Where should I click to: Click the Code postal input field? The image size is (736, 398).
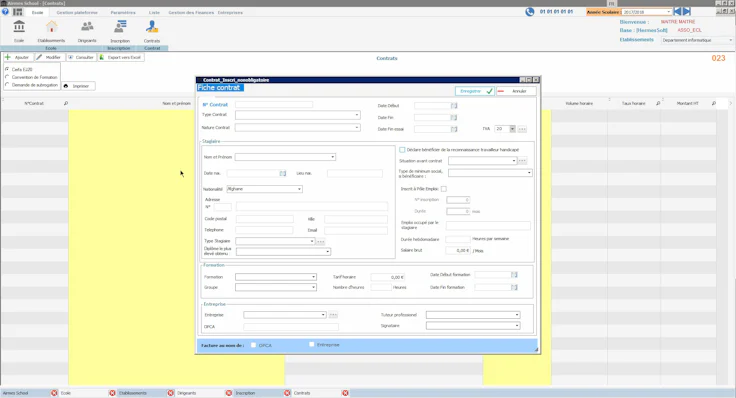coord(264,219)
